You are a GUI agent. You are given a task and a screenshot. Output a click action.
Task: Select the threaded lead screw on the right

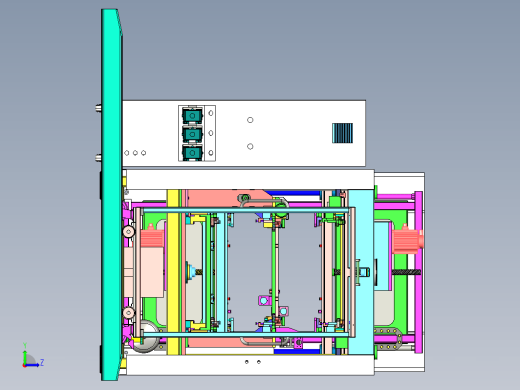tap(407, 272)
